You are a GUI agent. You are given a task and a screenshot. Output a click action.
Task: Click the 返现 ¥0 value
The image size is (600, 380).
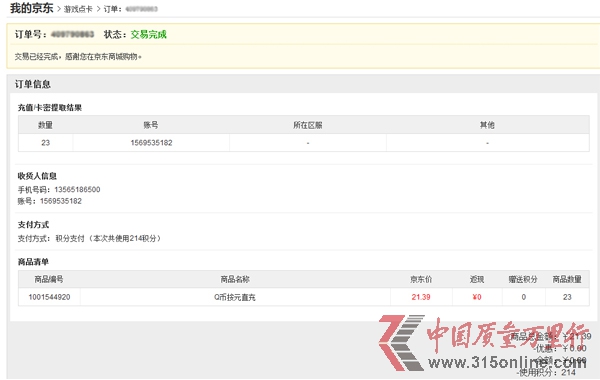tap(477, 297)
